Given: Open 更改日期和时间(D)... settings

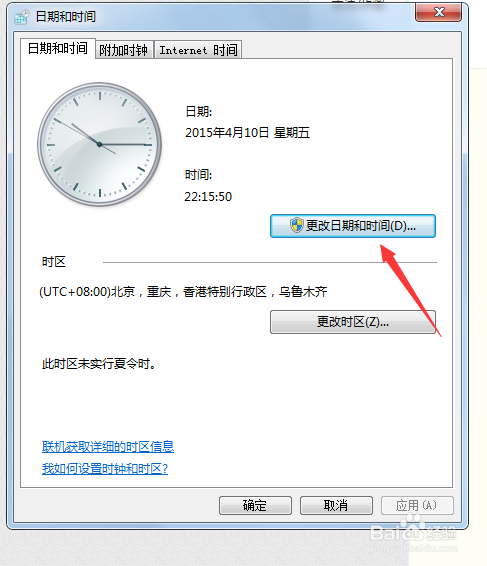Looking at the screenshot, I should coord(353,226).
